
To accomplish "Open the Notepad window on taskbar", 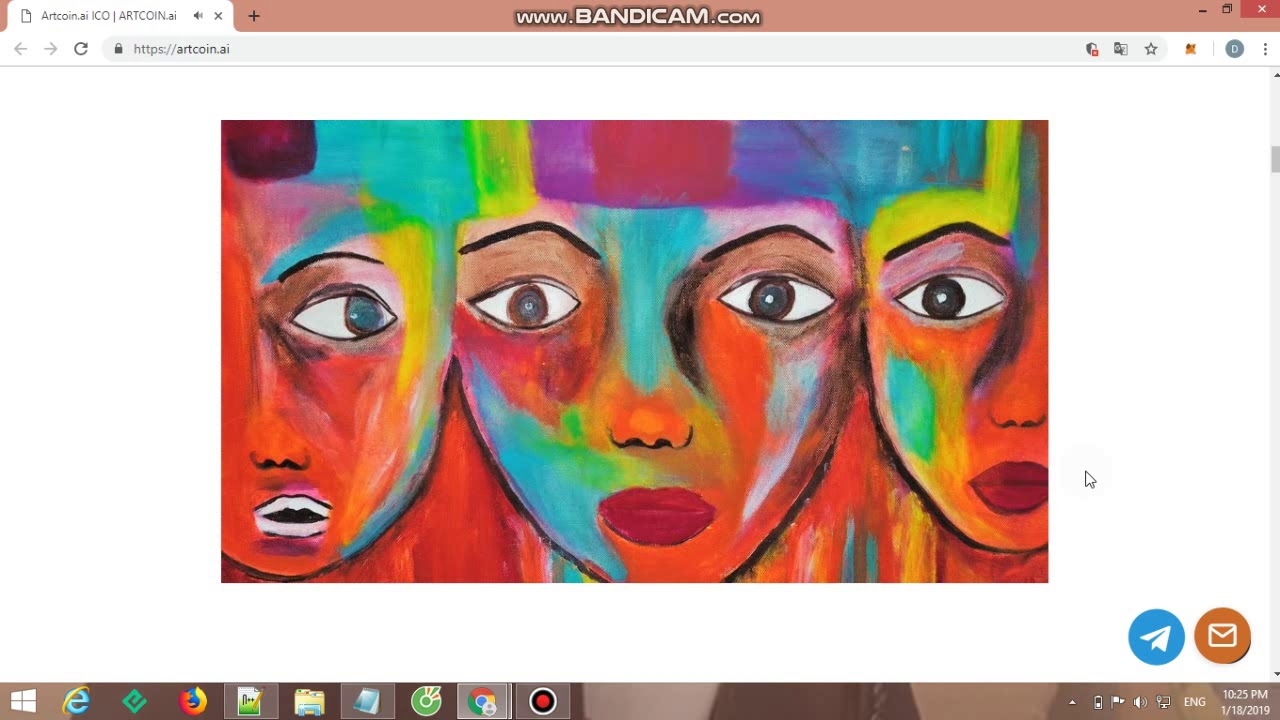I will (x=367, y=701).
